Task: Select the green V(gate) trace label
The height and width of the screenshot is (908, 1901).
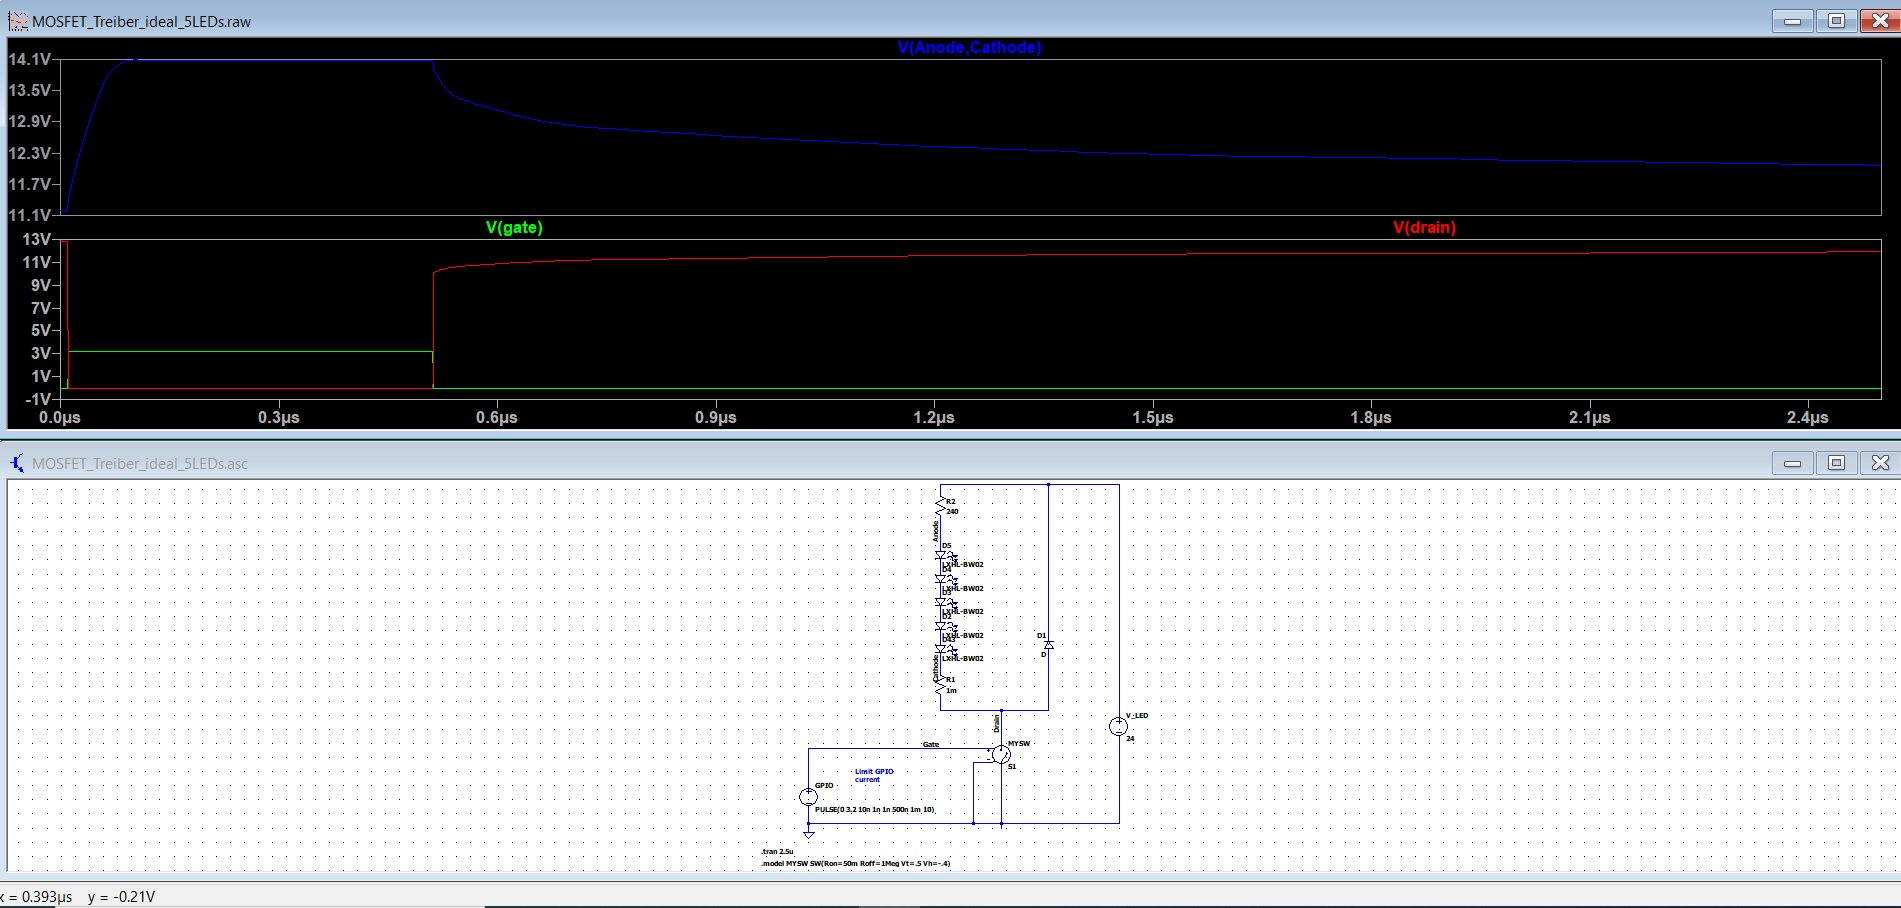Action: click(x=514, y=227)
